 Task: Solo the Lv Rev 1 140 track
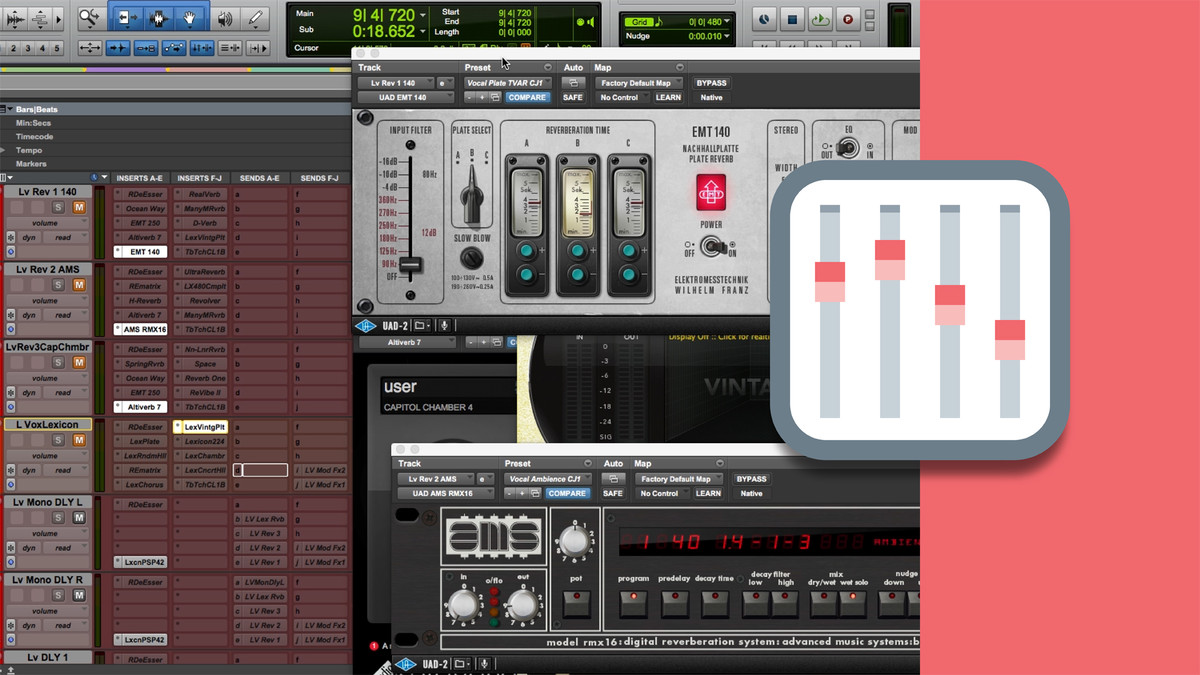click(x=59, y=207)
